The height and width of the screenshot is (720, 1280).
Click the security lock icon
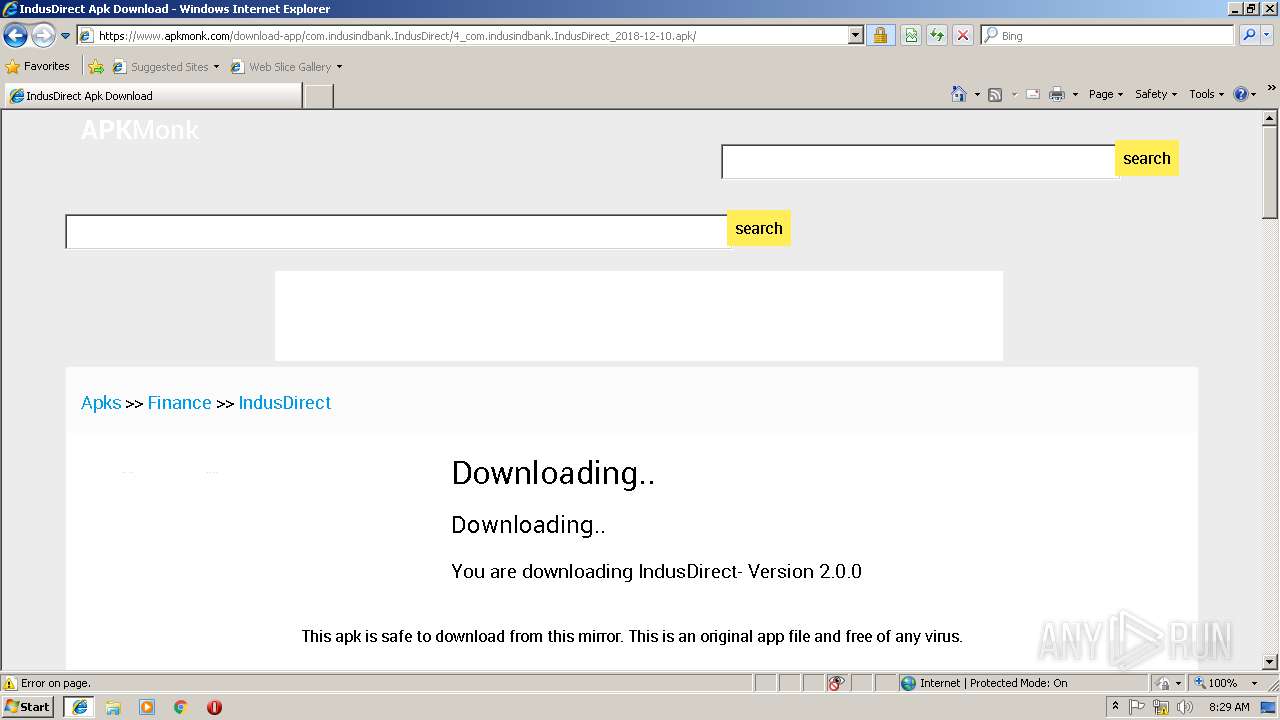click(x=880, y=36)
